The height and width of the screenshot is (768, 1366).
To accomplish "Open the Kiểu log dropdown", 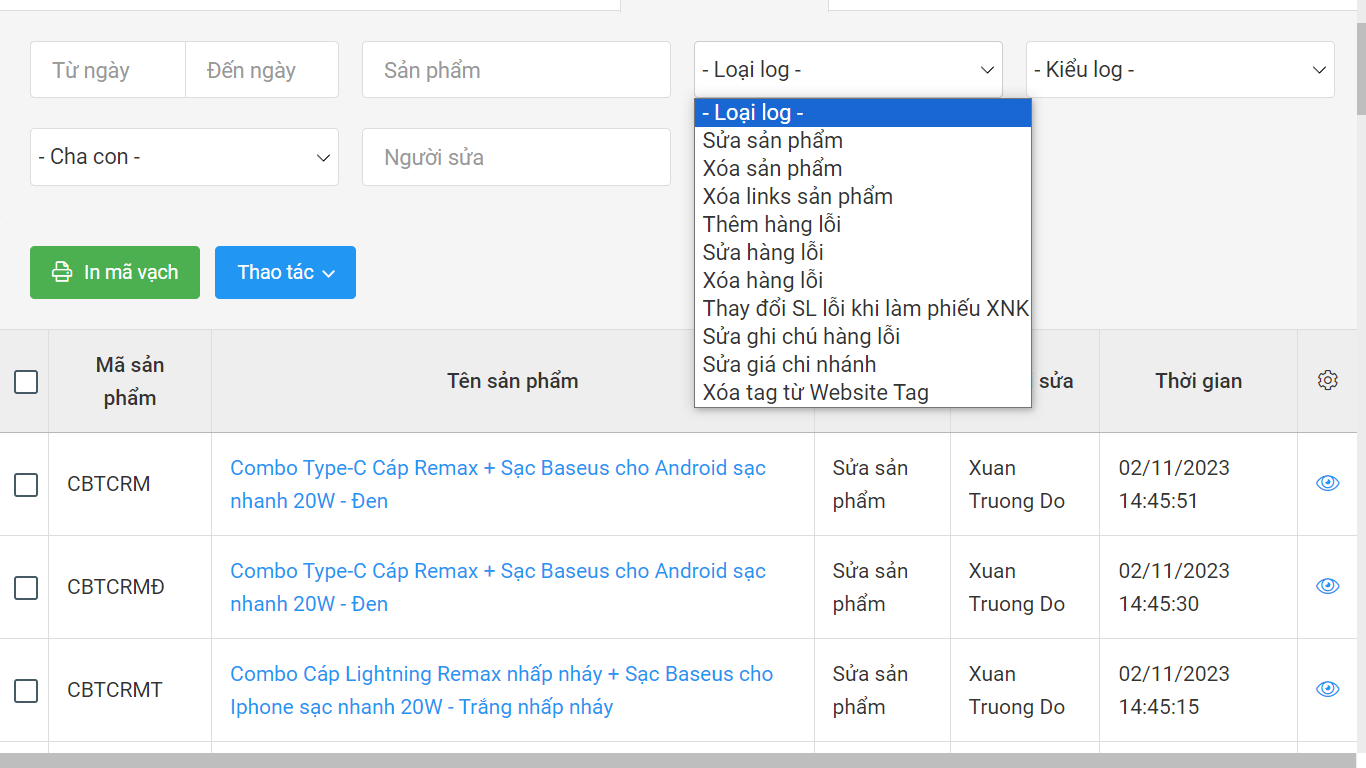I will click(x=1180, y=69).
